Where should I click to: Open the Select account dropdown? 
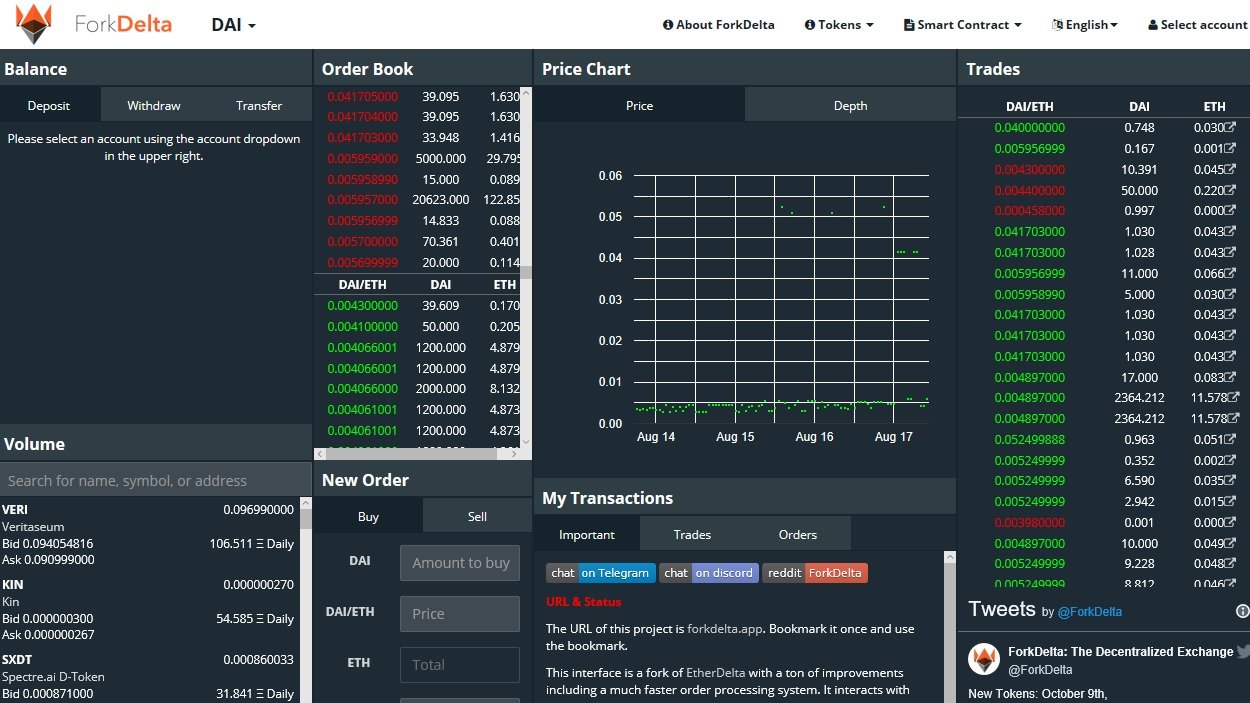[1198, 25]
